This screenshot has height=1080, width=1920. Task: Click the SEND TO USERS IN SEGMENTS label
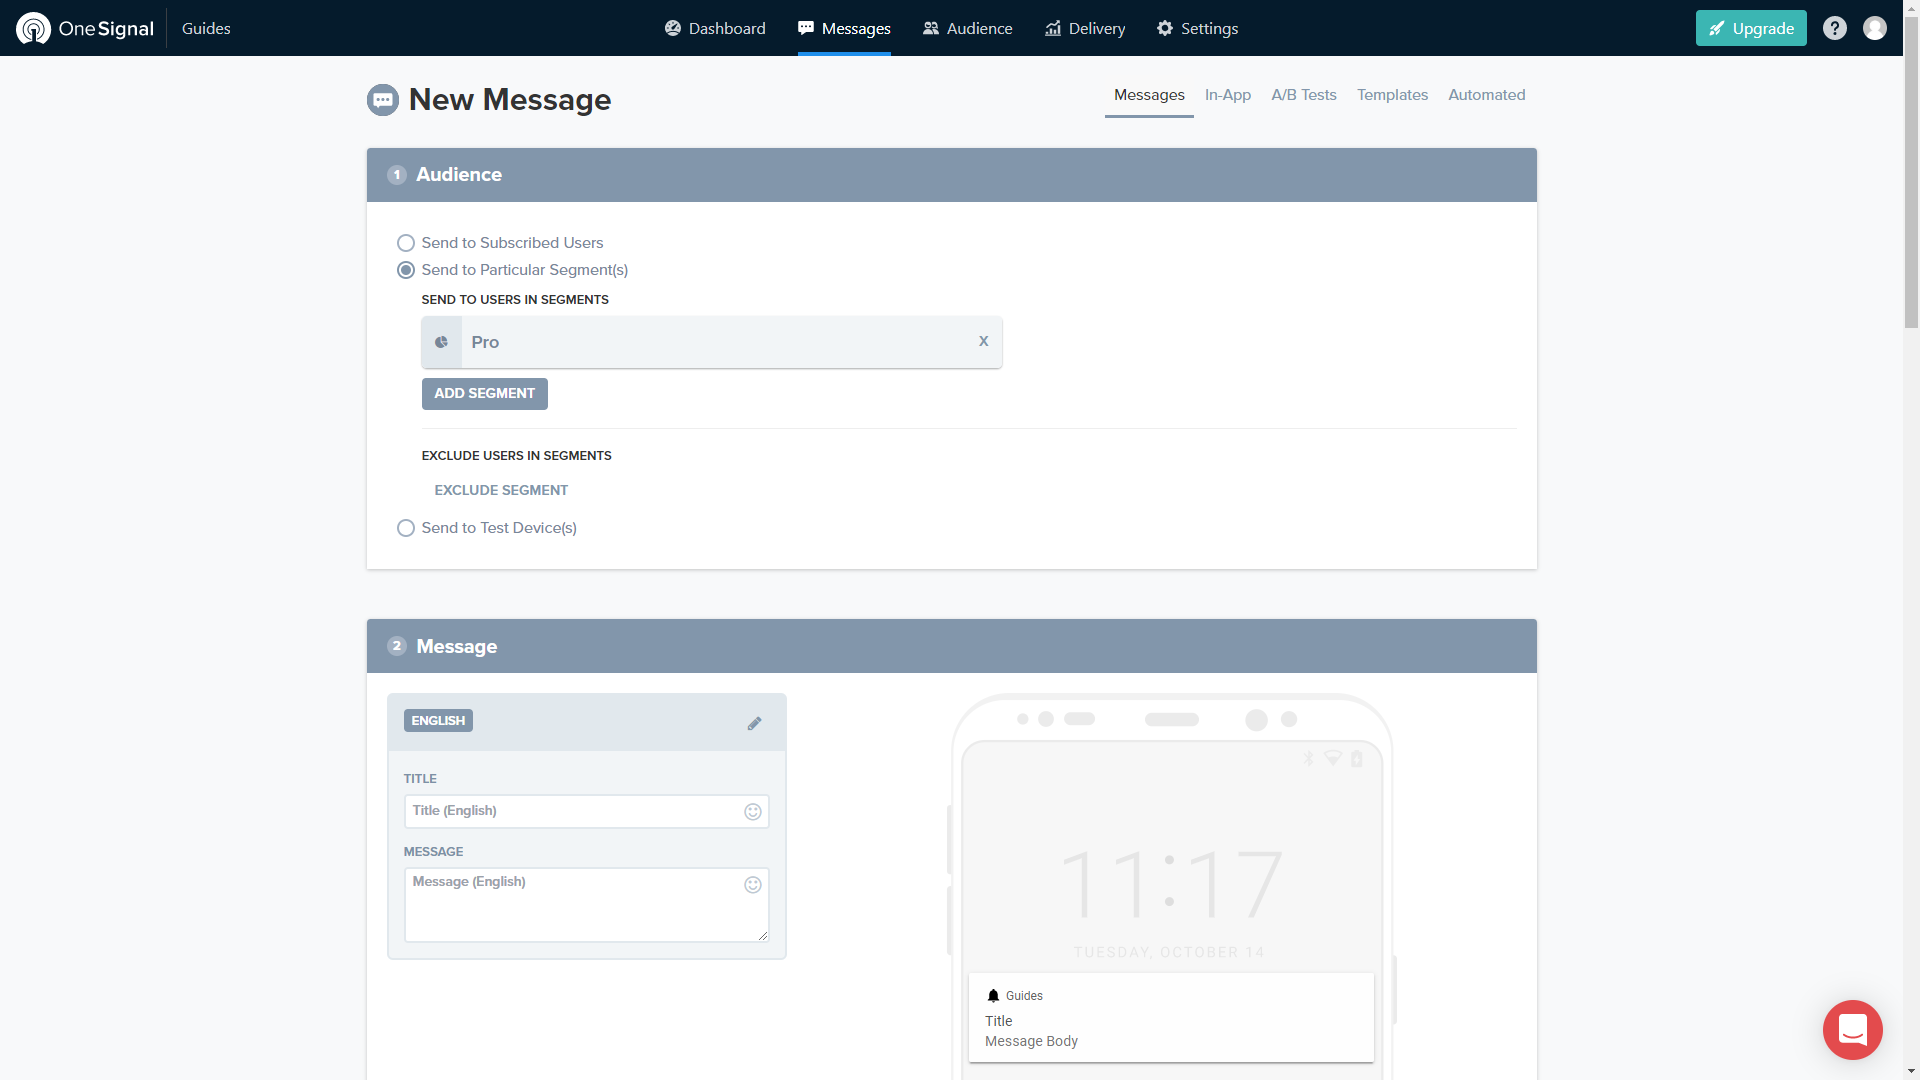[x=515, y=300]
